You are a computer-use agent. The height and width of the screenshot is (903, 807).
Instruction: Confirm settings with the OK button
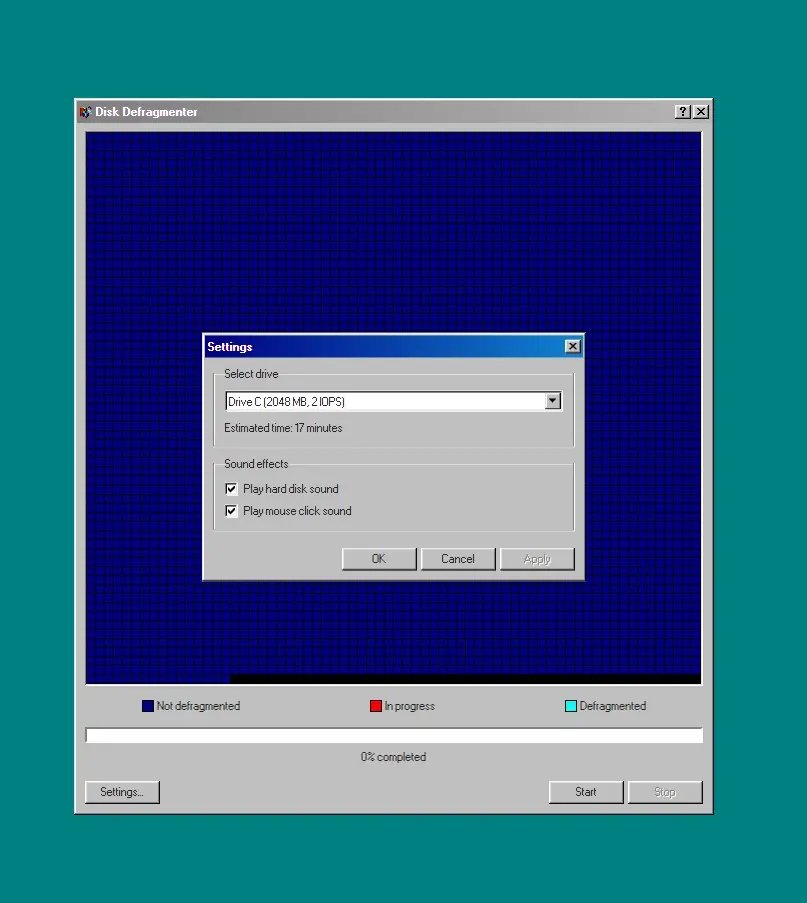pos(379,559)
